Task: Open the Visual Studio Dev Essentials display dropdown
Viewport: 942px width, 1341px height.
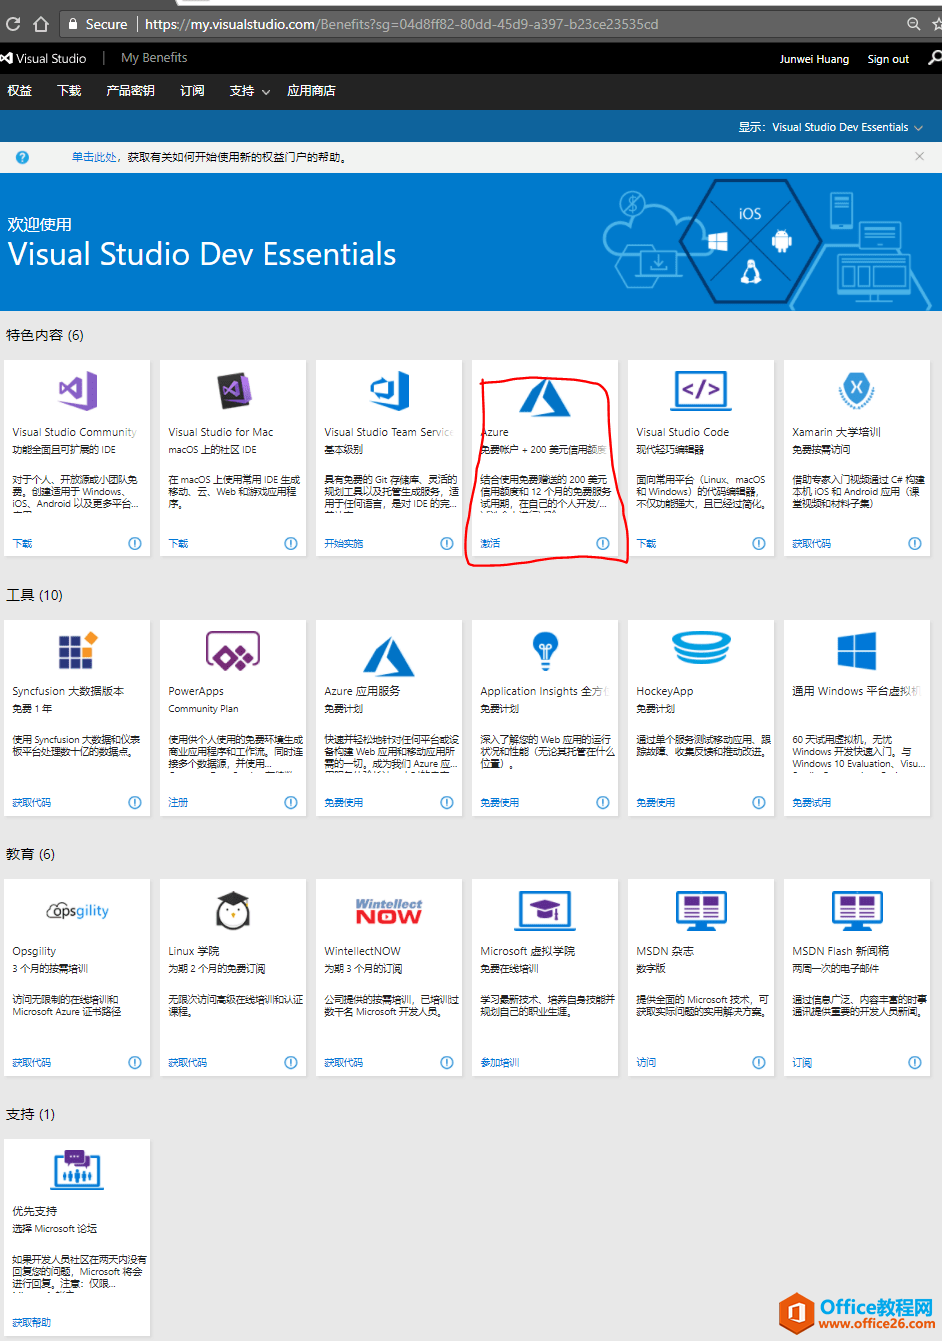Action: pyautogui.click(x=846, y=127)
